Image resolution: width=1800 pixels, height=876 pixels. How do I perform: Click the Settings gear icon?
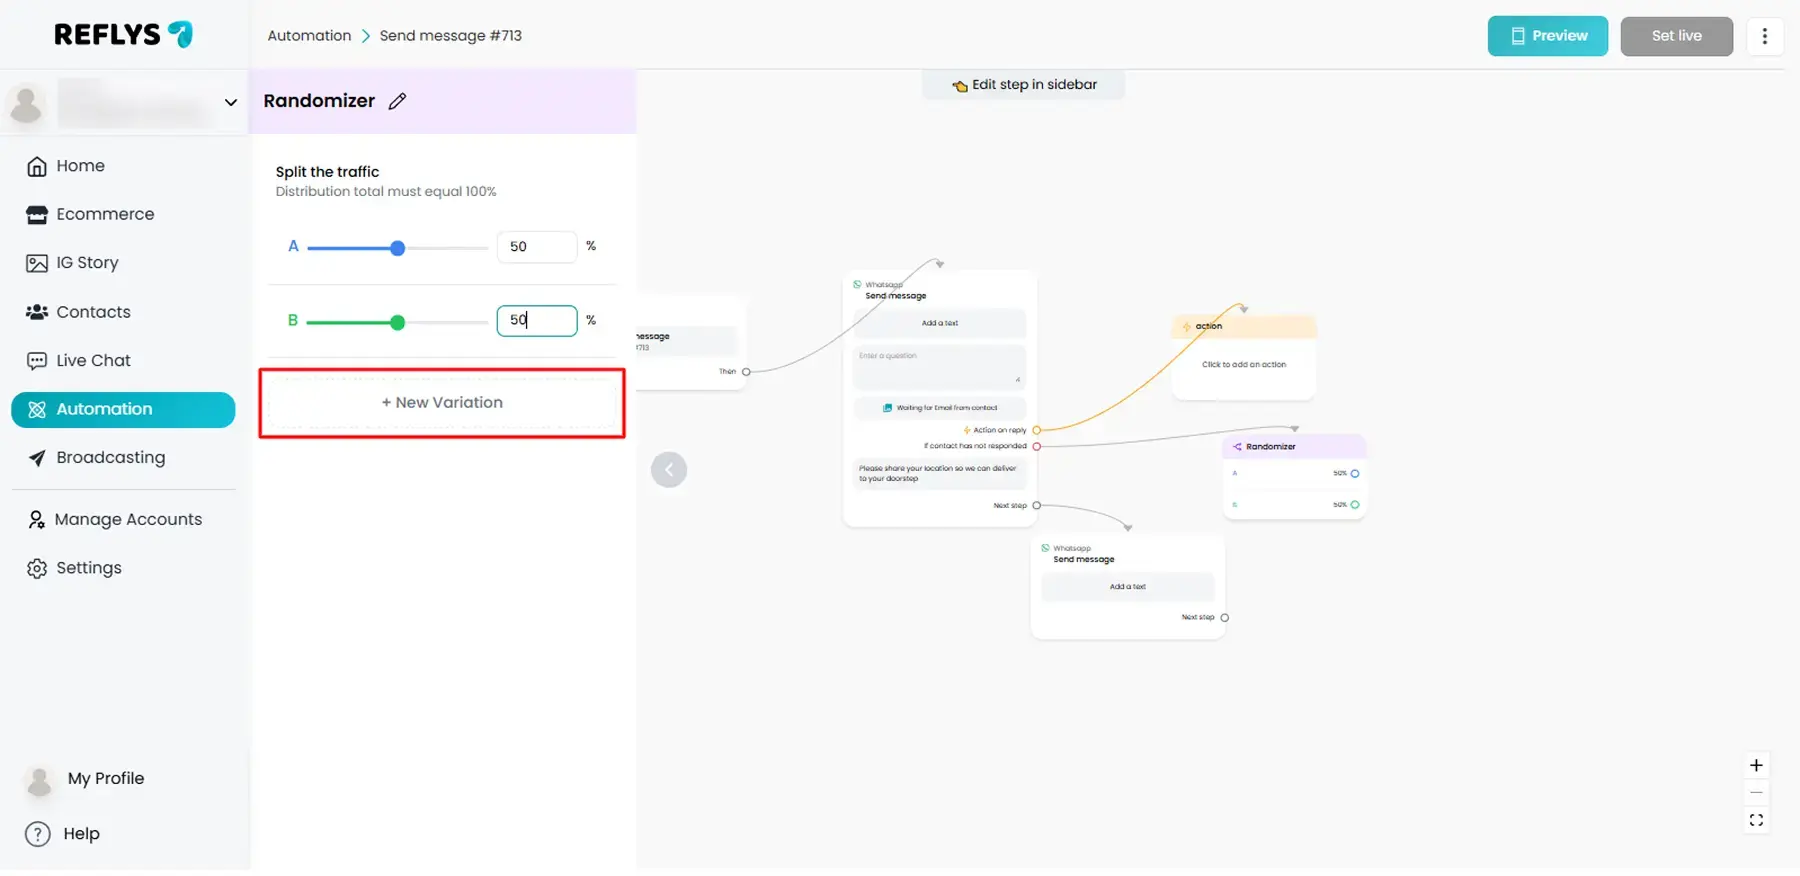tap(37, 568)
